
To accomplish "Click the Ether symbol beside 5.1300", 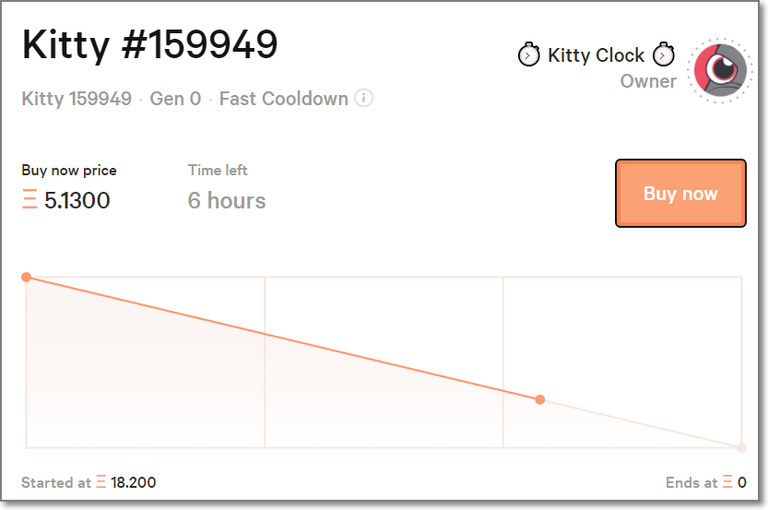I will 30,200.
